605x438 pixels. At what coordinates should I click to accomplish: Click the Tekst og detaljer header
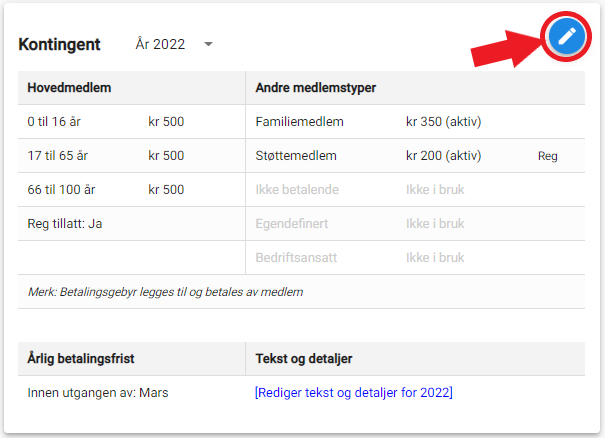tap(304, 359)
